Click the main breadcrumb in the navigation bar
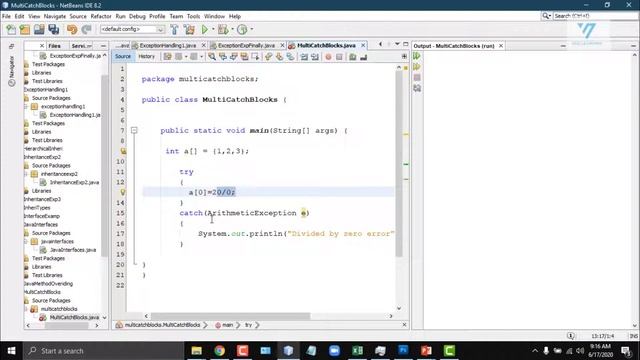Viewport: 640px width, 360px height. pos(228,325)
